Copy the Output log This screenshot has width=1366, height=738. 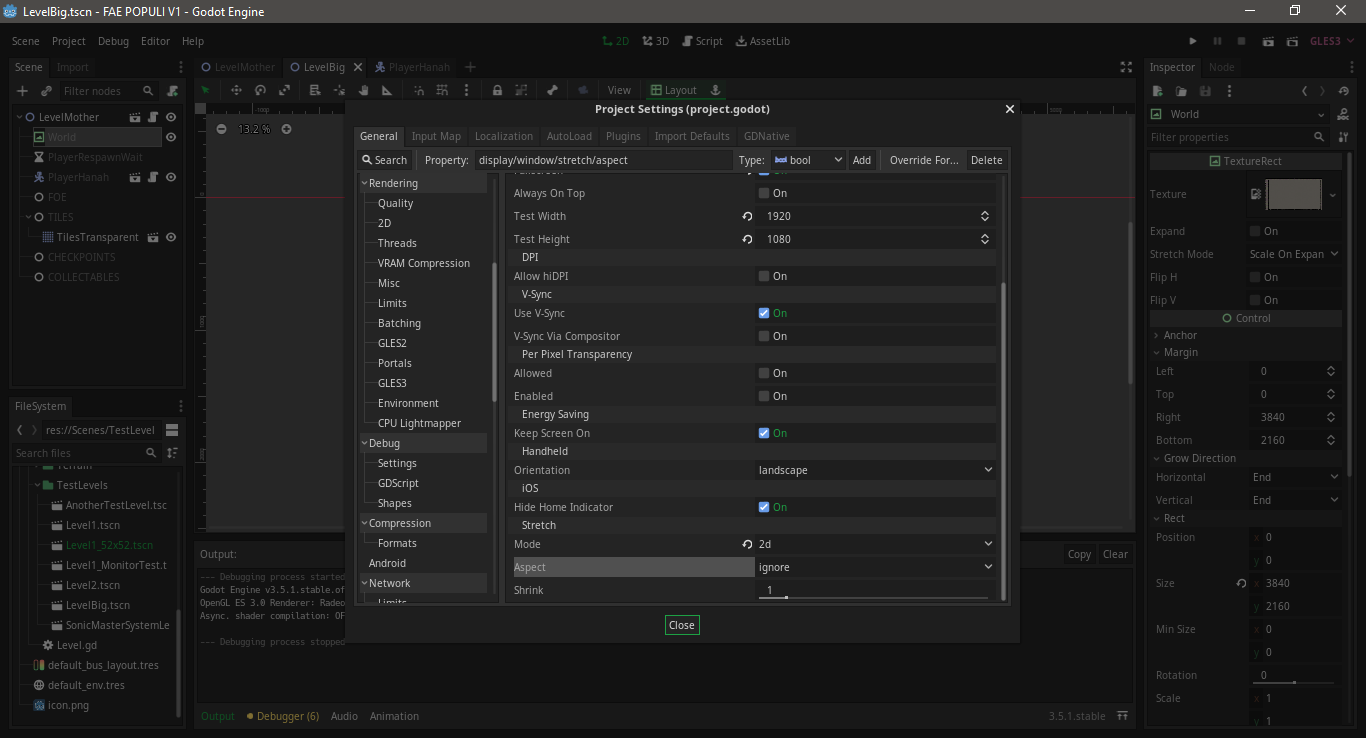(1079, 554)
